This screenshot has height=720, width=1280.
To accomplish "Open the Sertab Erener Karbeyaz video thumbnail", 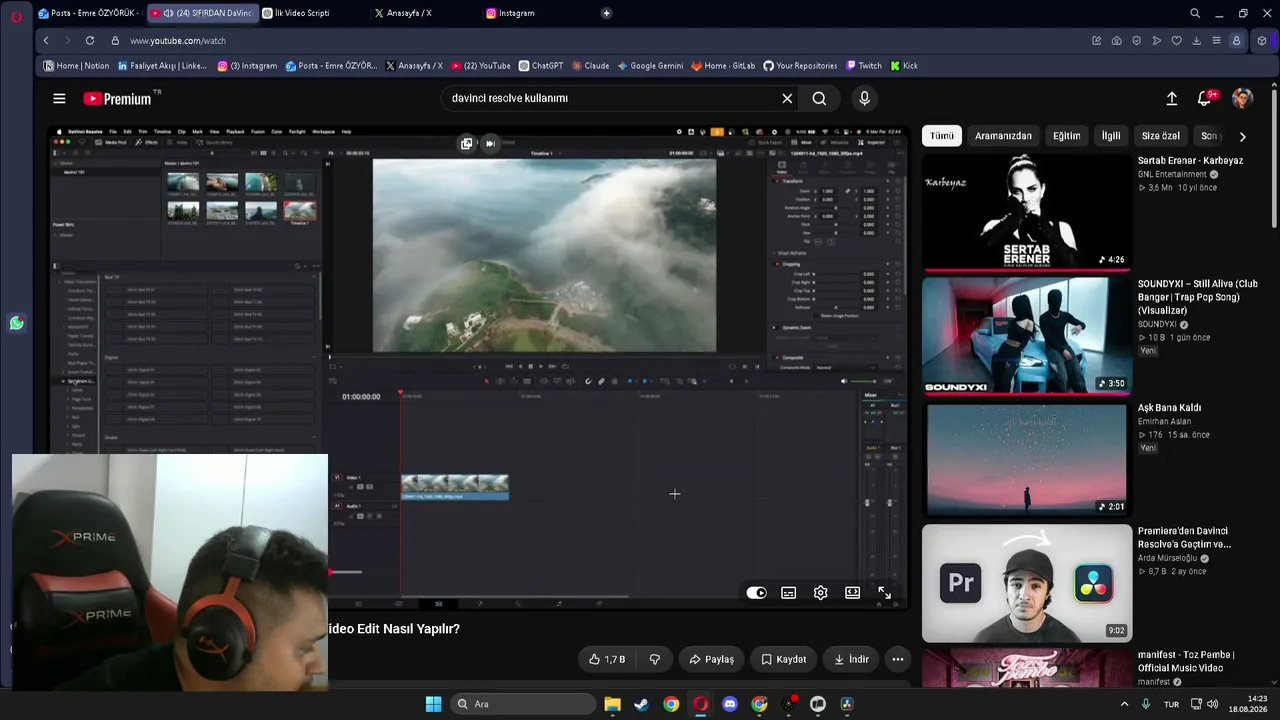I will click(x=1027, y=212).
